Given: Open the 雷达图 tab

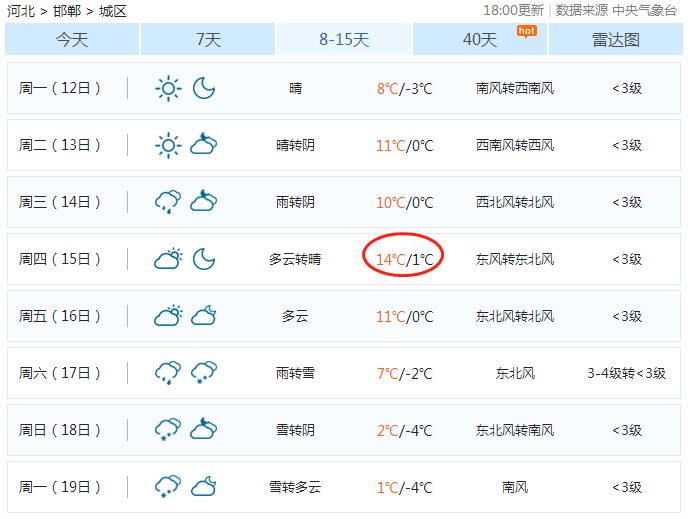Looking at the screenshot, I should (616, 40).
